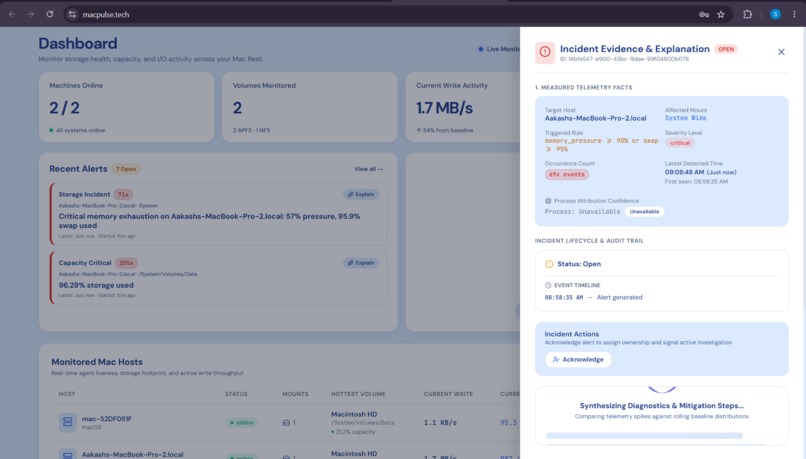The height and width of the screenshot is (459, 806).
Task: Click the 71x badge on Storage Incident
Action: [x=123, y=194]
